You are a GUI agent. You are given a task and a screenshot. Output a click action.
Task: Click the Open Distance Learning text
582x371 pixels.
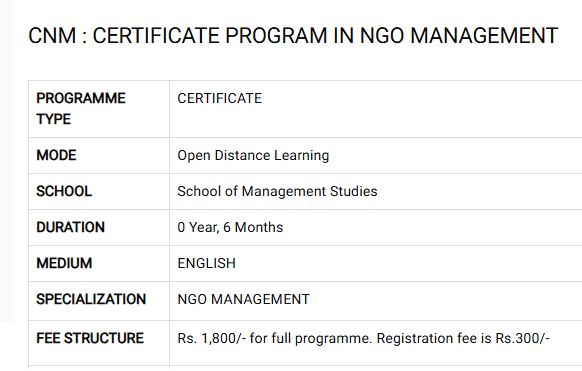pyautogui.click(x=253, y=155)
